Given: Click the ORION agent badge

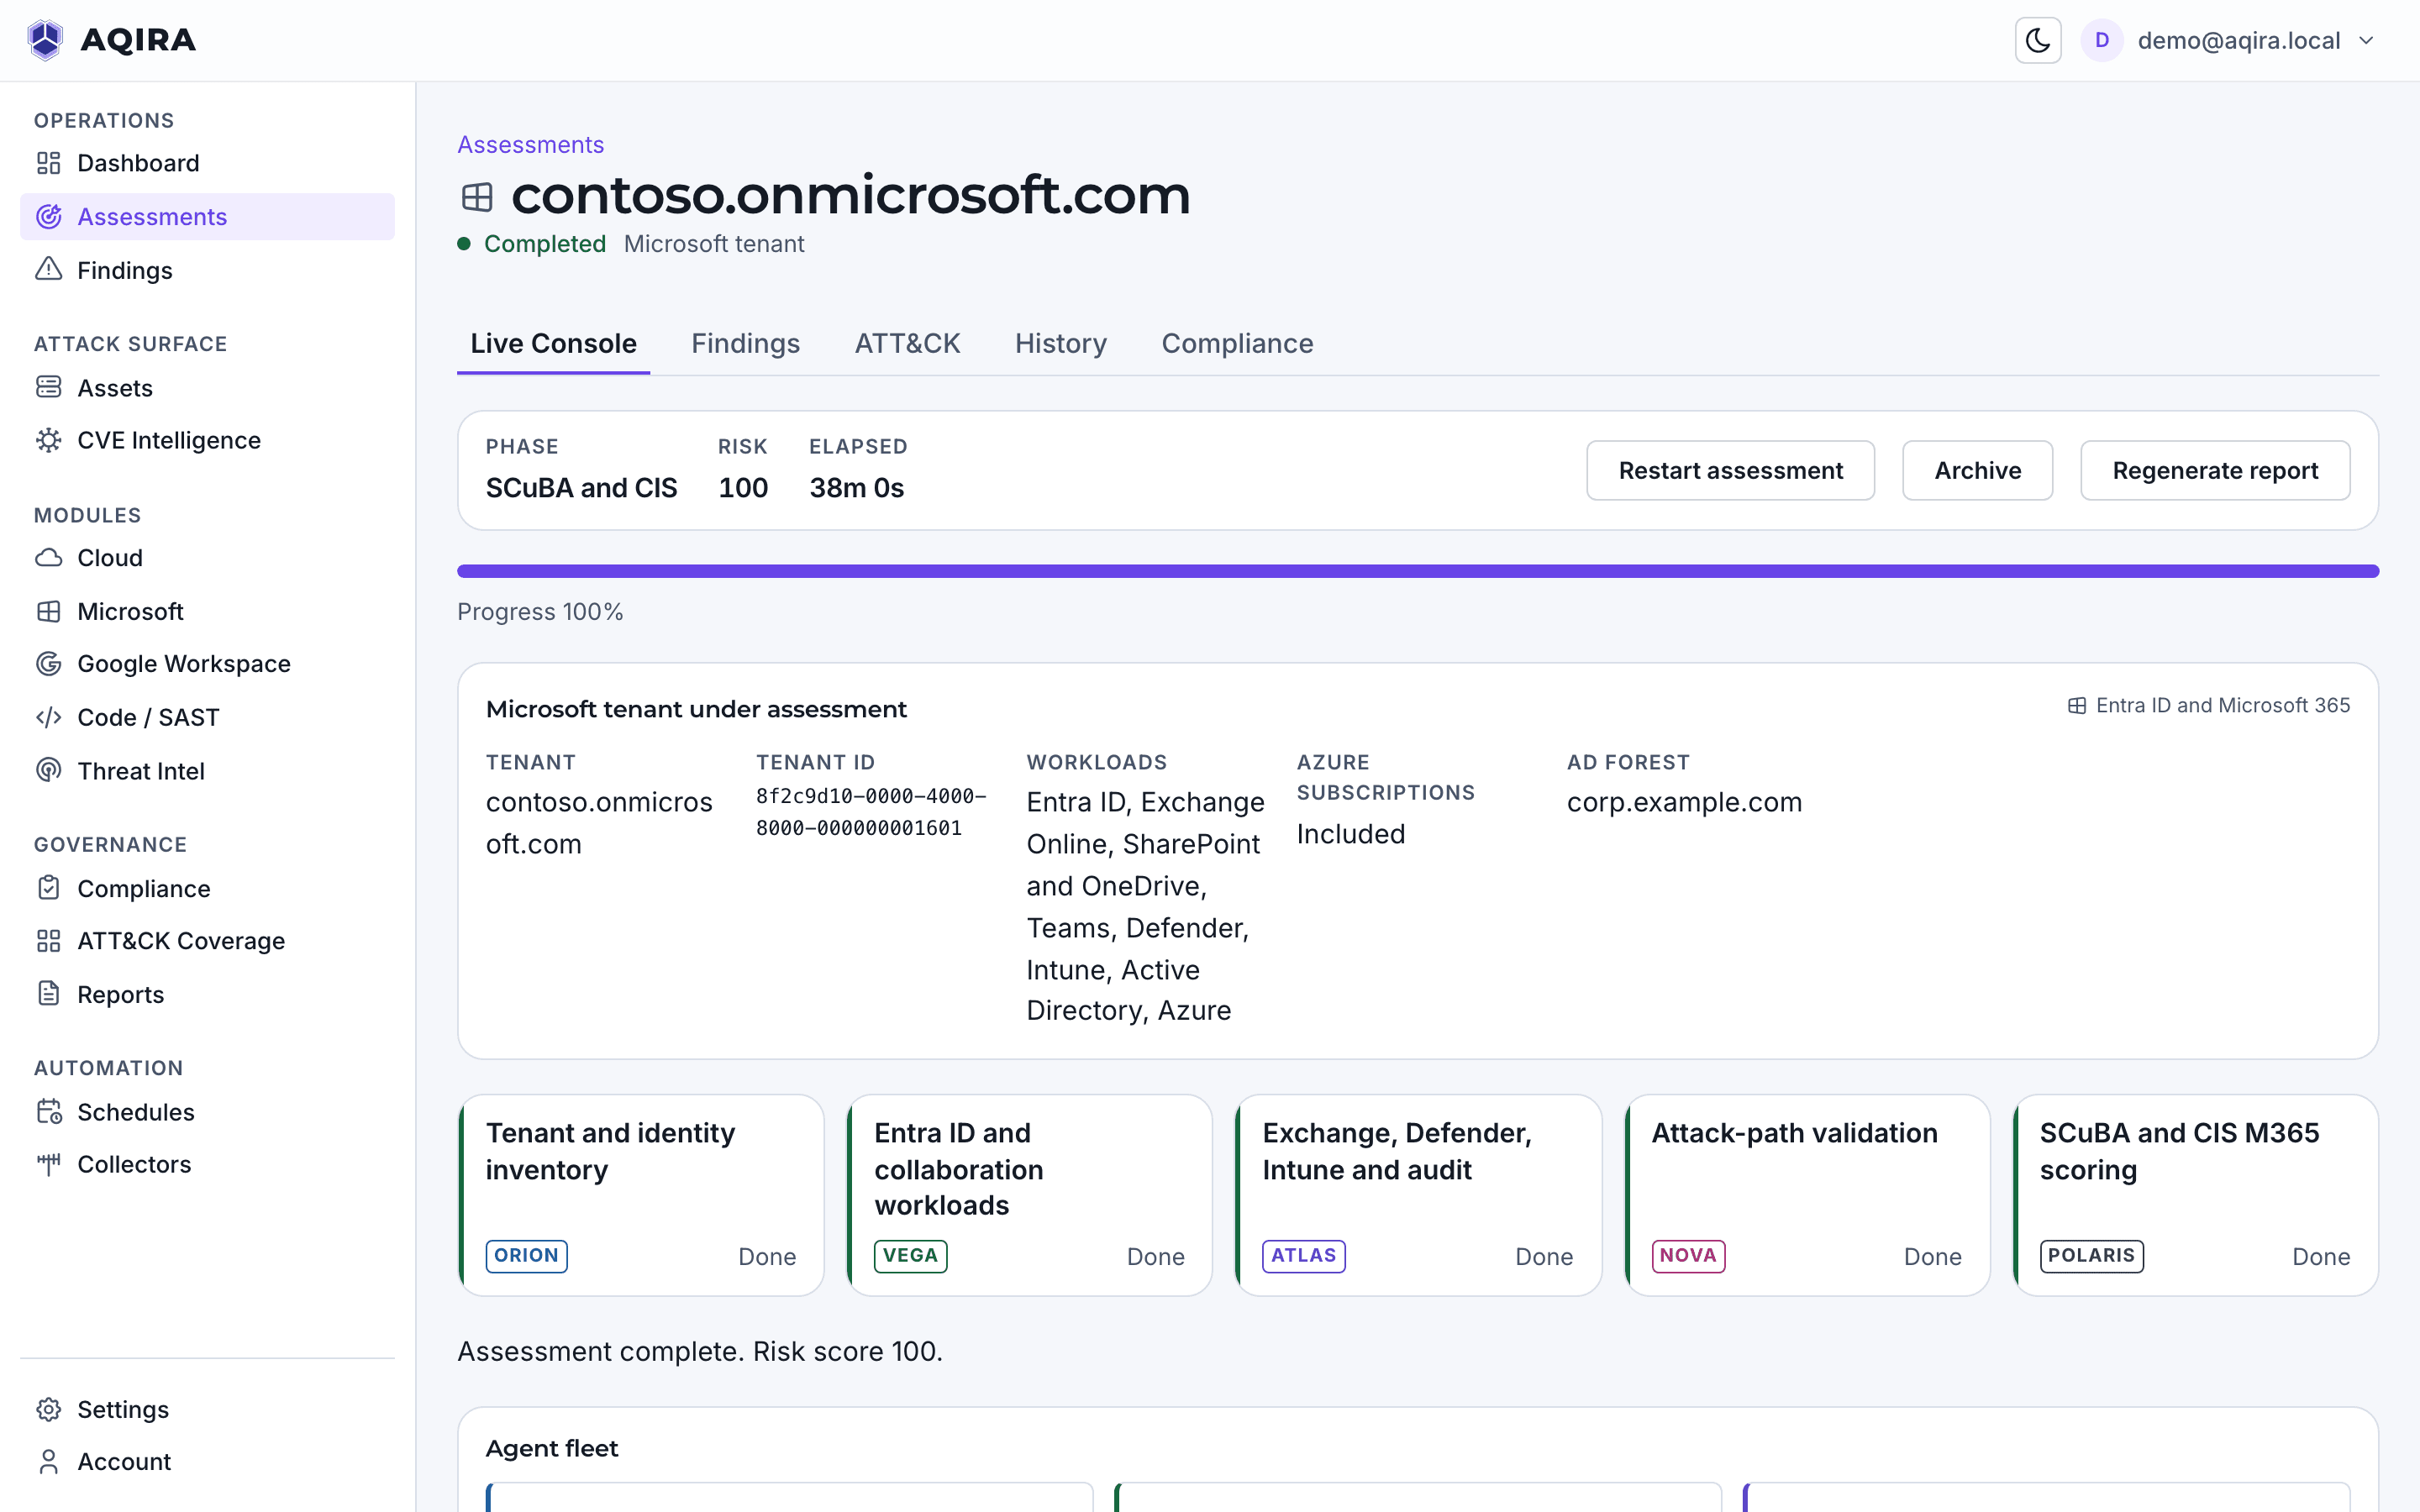Looking at the screenshot, I should [x=526, y=1256].
